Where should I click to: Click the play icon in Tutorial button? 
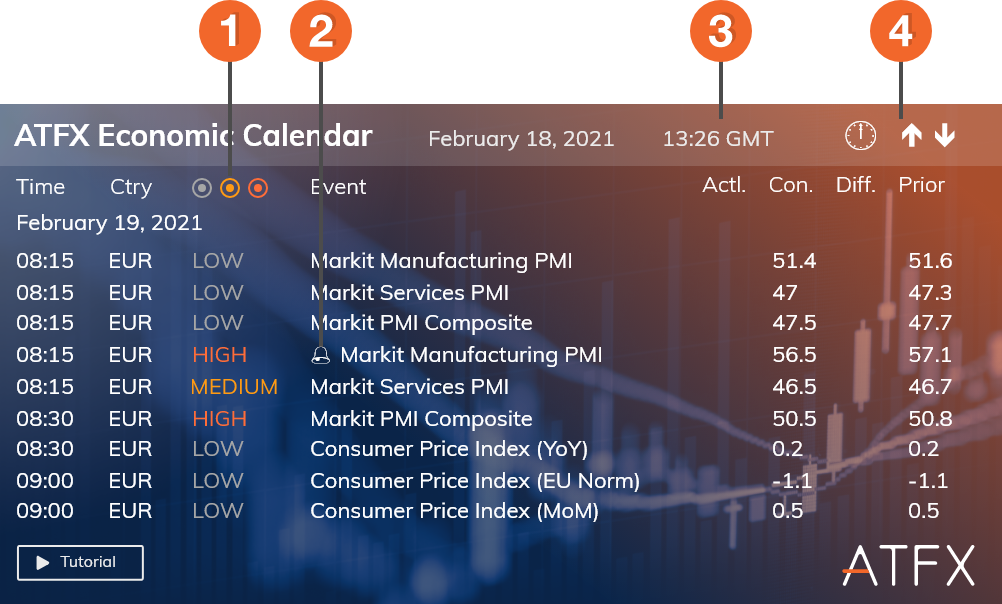point(43,563)
